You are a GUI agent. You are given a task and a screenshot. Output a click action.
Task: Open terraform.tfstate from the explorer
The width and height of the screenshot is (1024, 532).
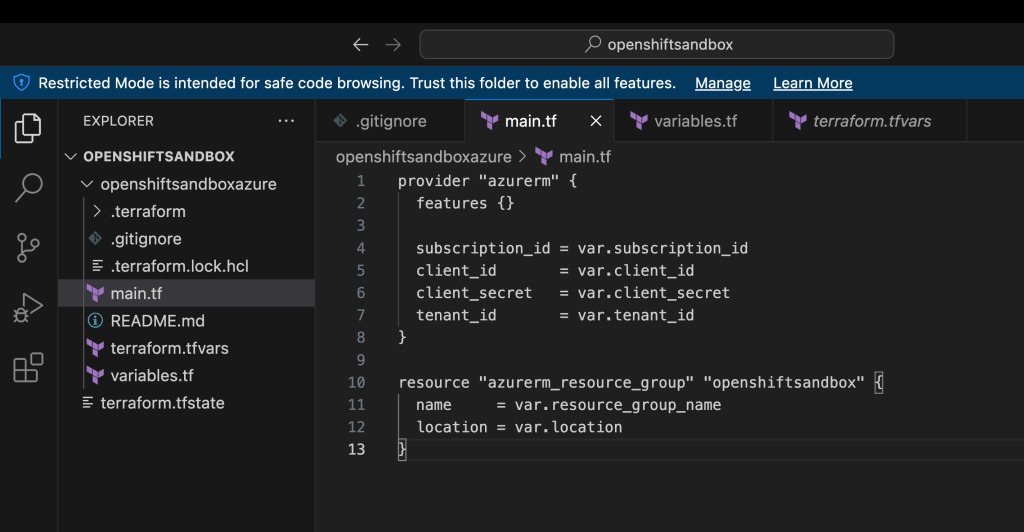point(186,403)
